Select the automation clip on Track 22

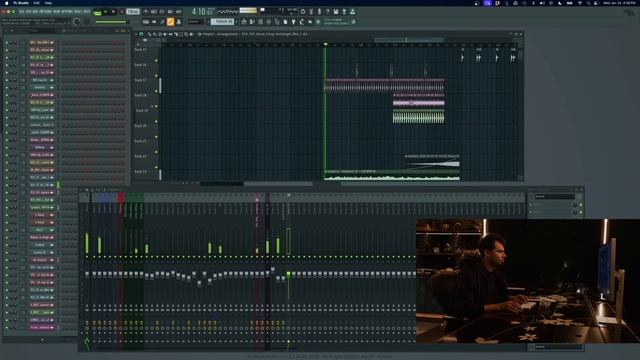coord(432,162)
